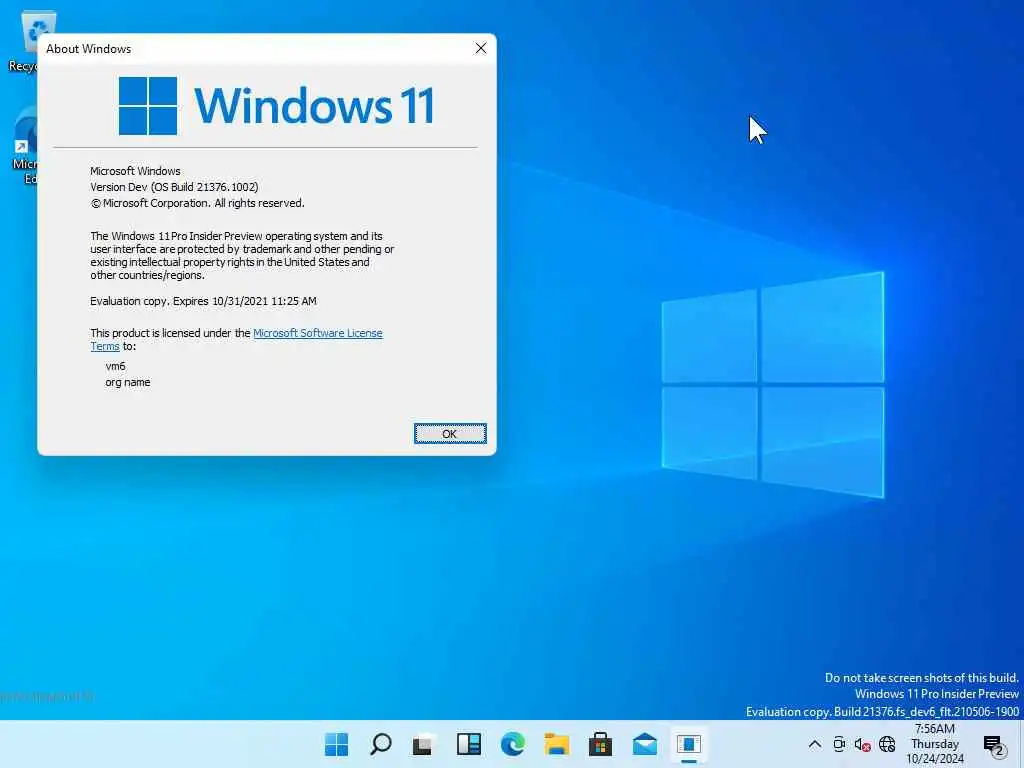Open the Mail app on the taskbar
The image size is (1024, 768).
tap(645, 744)
